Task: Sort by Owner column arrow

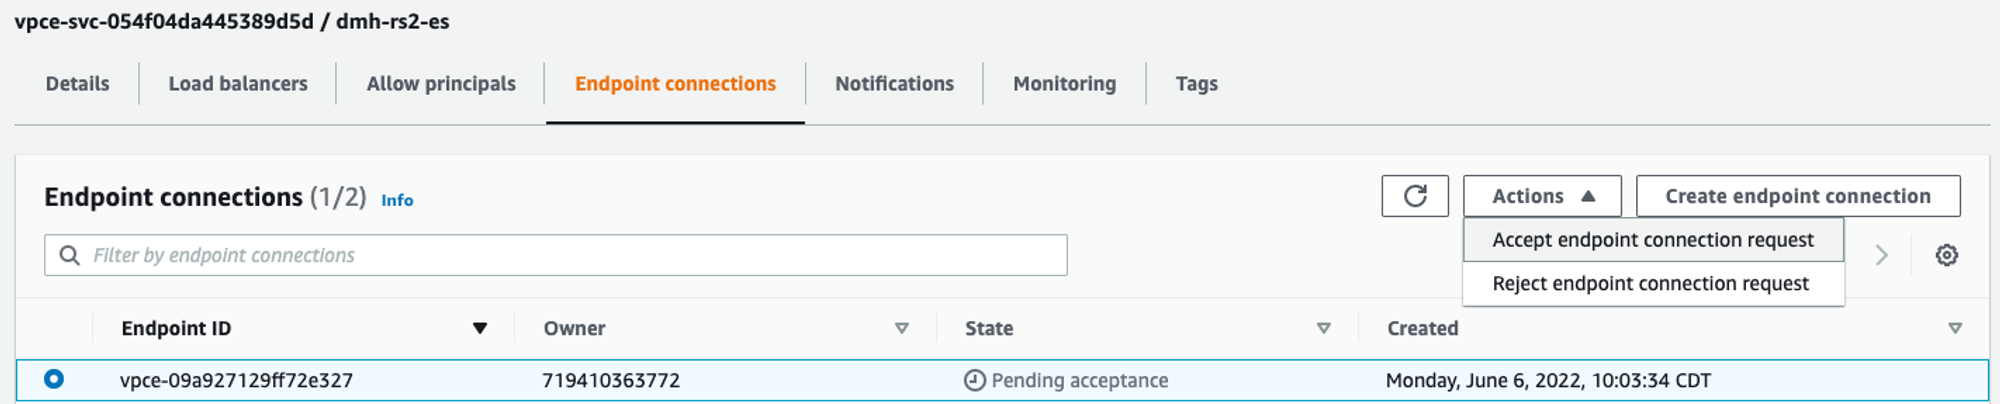Action: (x=901, y=328)
